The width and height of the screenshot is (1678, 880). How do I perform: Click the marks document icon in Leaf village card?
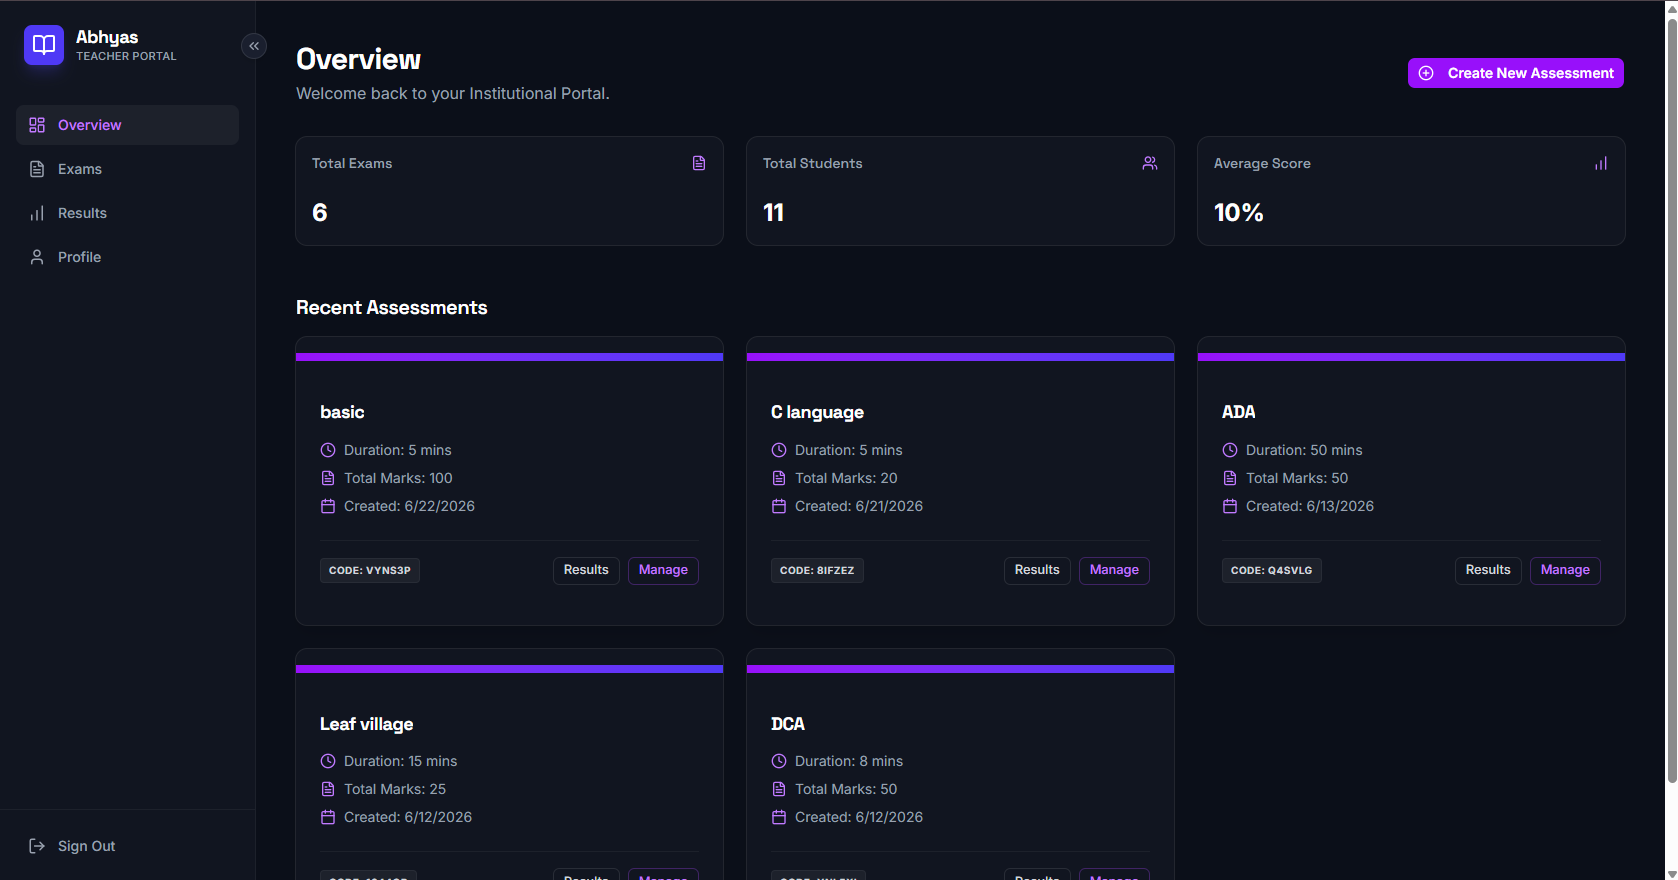coord(328,789)
